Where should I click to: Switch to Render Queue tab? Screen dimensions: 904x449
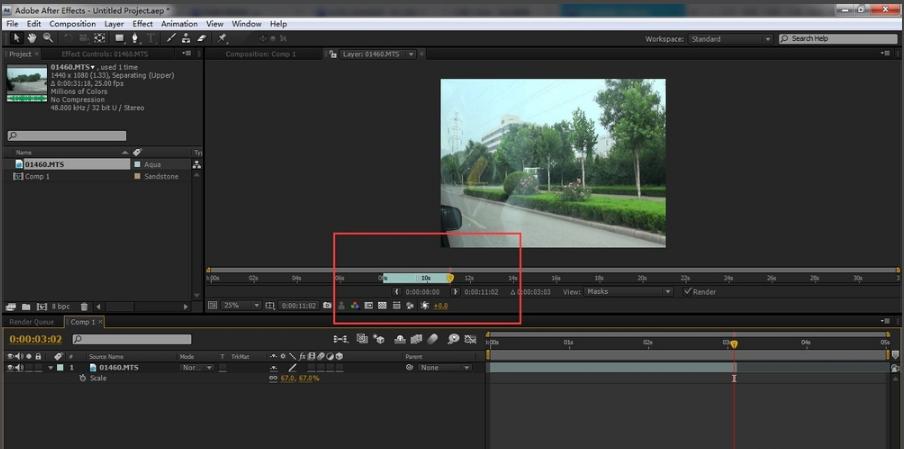(32, 322)
